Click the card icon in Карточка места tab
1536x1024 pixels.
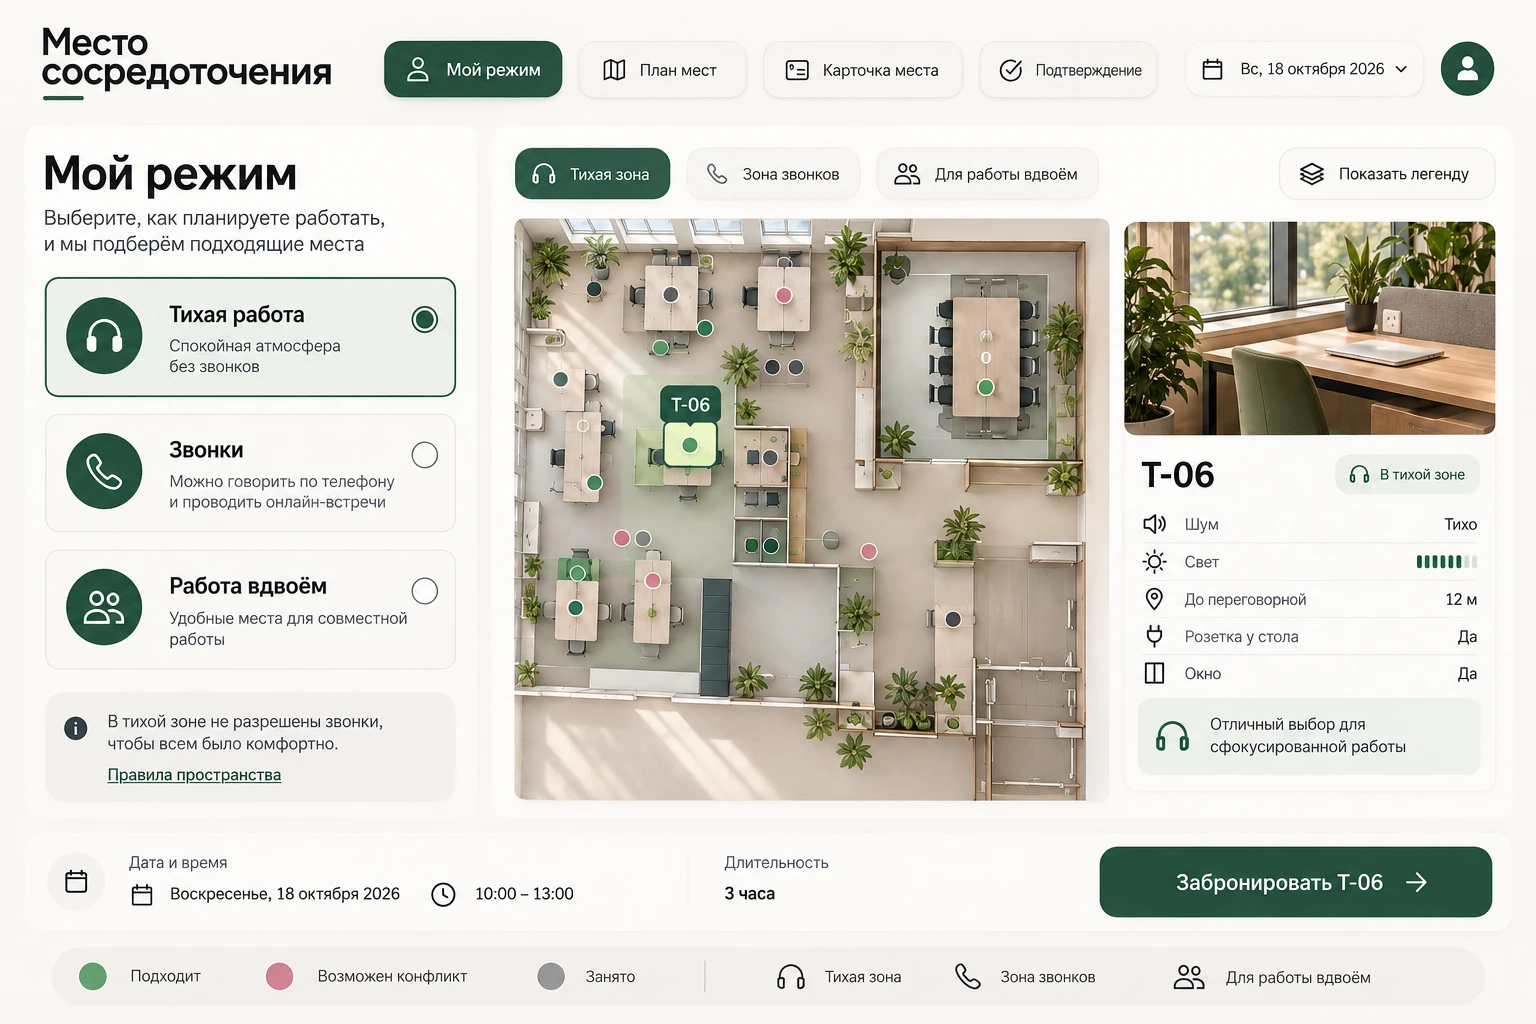(797, 70)
